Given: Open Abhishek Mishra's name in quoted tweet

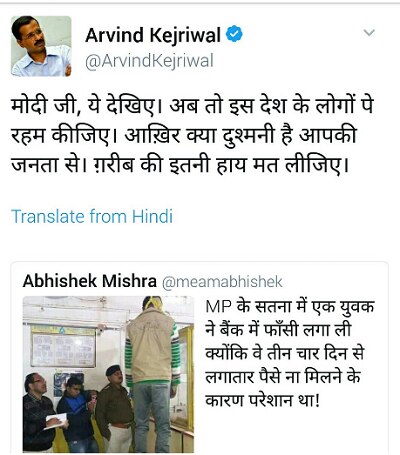Looking at the screenshot, I should point(90,281).
